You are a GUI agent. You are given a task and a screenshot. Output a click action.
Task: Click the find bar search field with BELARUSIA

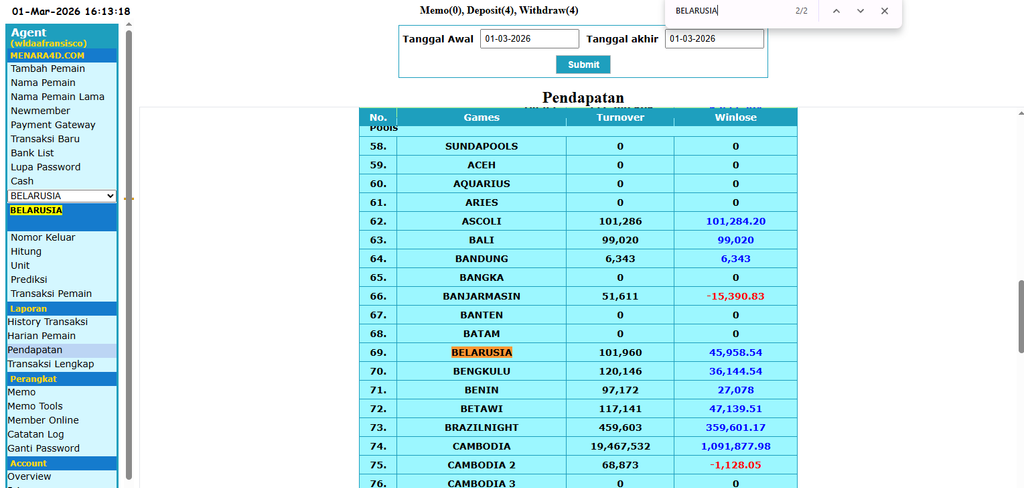[728, 11]
